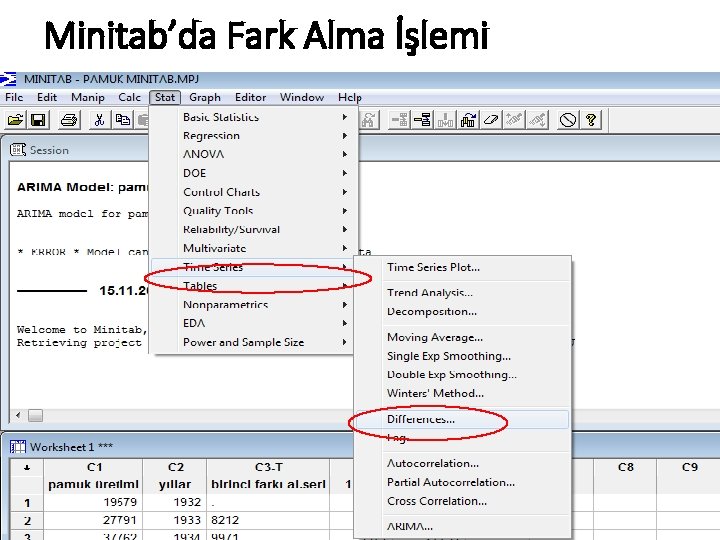Image resolution: width=720 pixels, height=540 pixels.
Task: Choose Moving Average...
Action: [462, 338]
